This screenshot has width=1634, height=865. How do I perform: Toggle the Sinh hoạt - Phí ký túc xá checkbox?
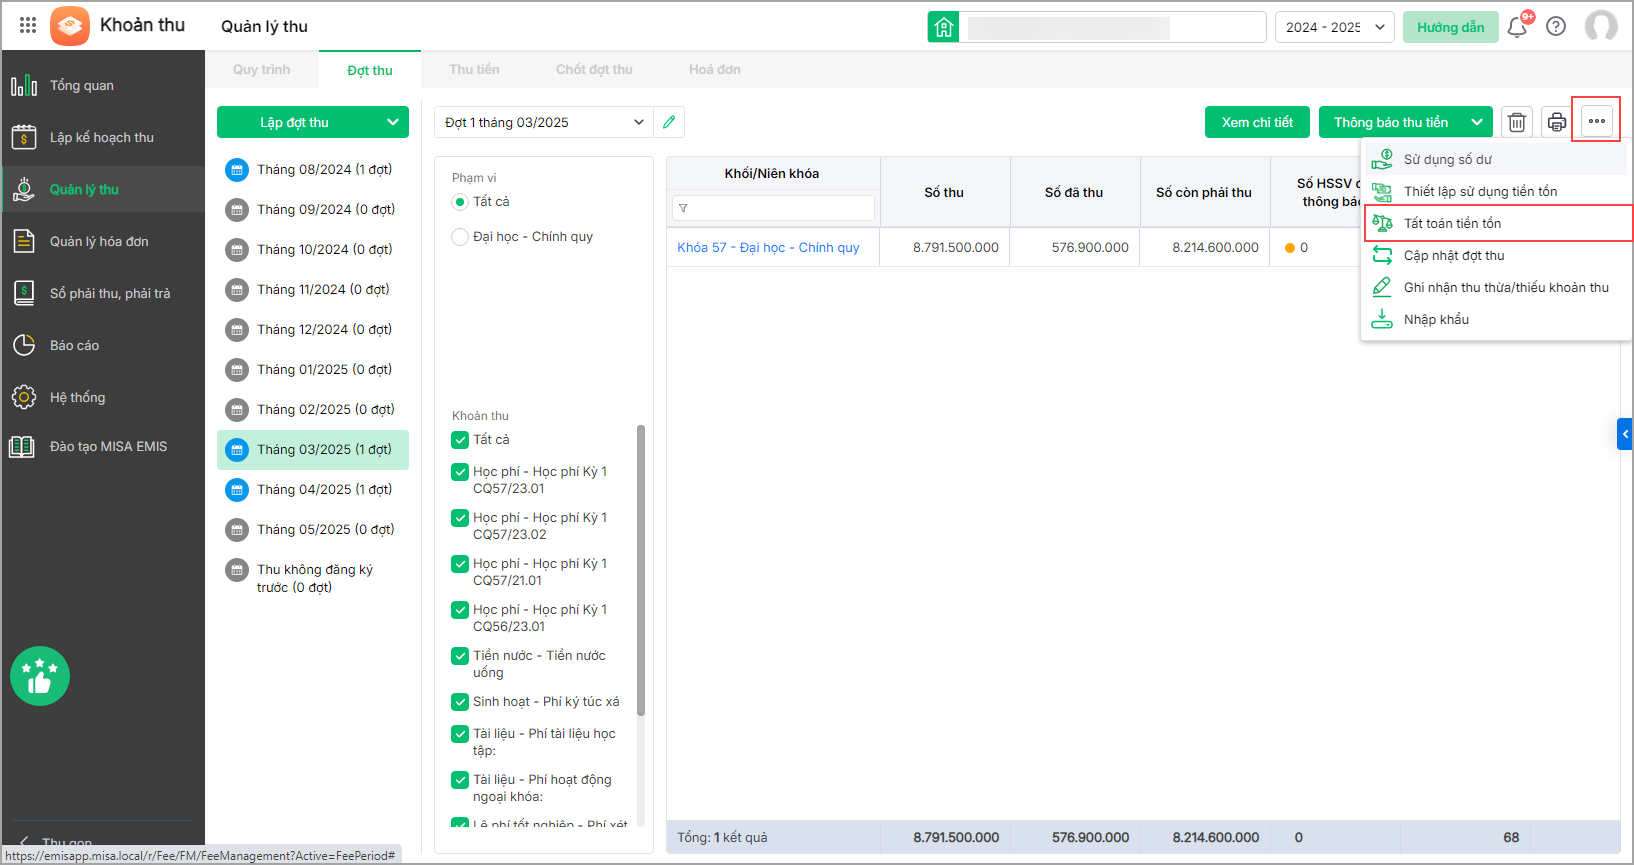coord(460,702)
